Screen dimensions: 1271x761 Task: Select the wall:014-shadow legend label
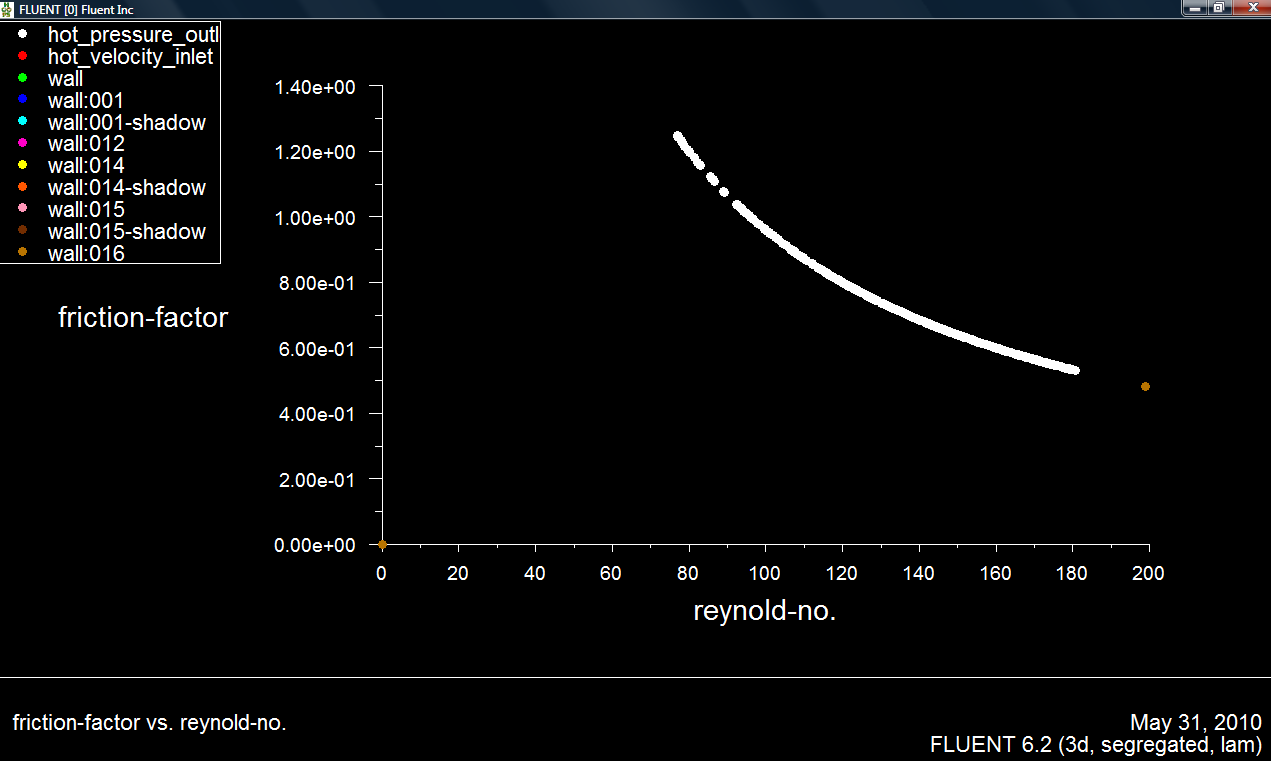click(x=126, y=188)
